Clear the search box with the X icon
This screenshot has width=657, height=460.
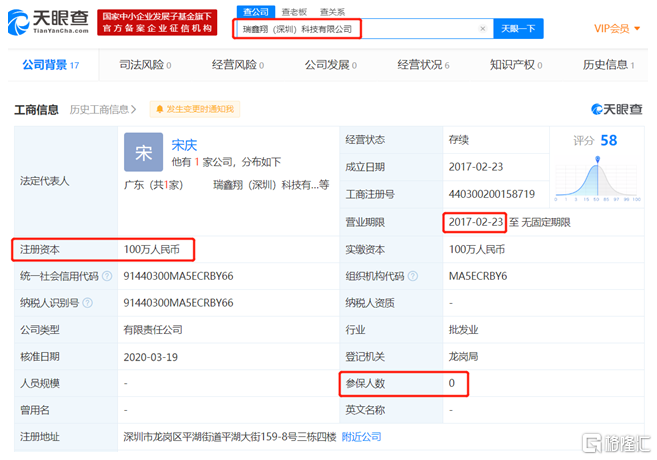click(483, 28)
